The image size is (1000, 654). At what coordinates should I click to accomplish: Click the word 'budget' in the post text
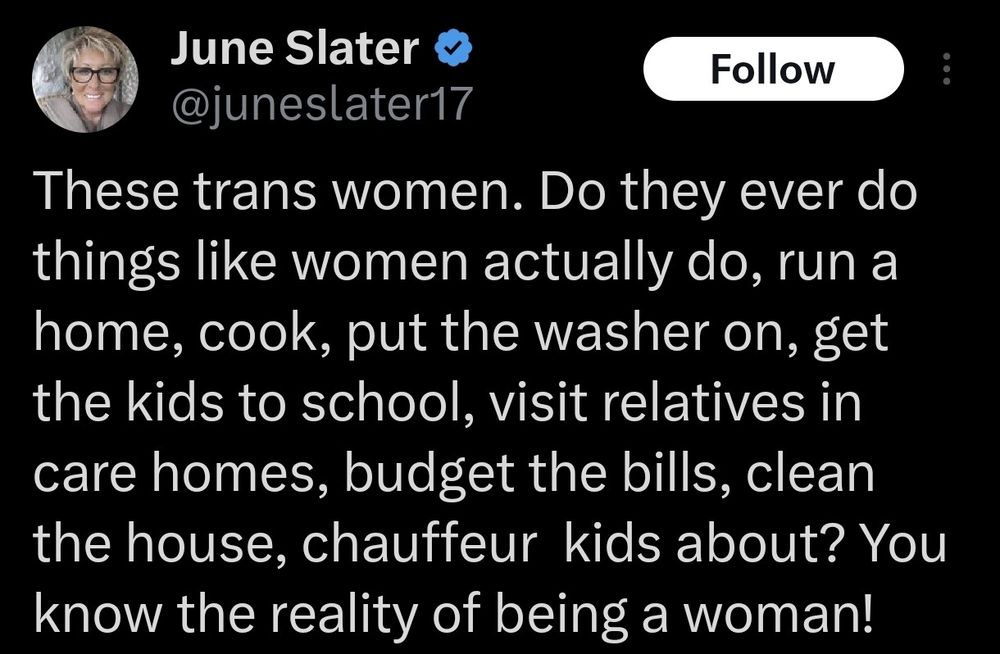click(430, 475)
